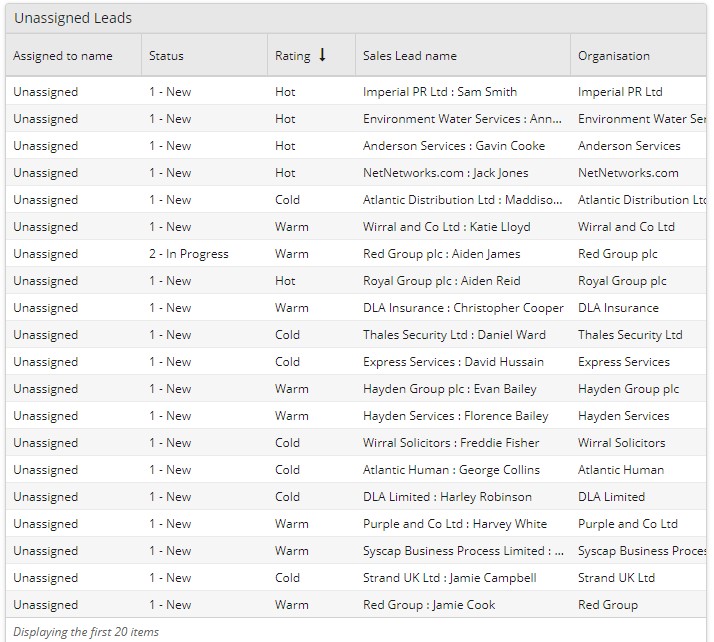Click Cold rating in Atlantic Distribution row

point(287,200)
